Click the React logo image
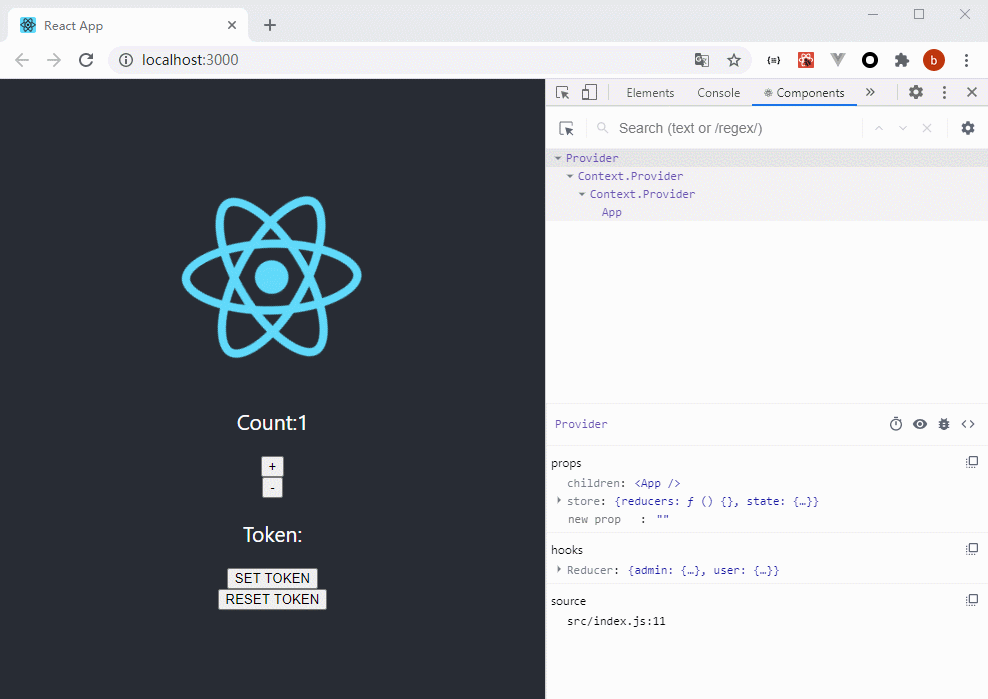This screenshot has height=699, width=988. (272, 277)
